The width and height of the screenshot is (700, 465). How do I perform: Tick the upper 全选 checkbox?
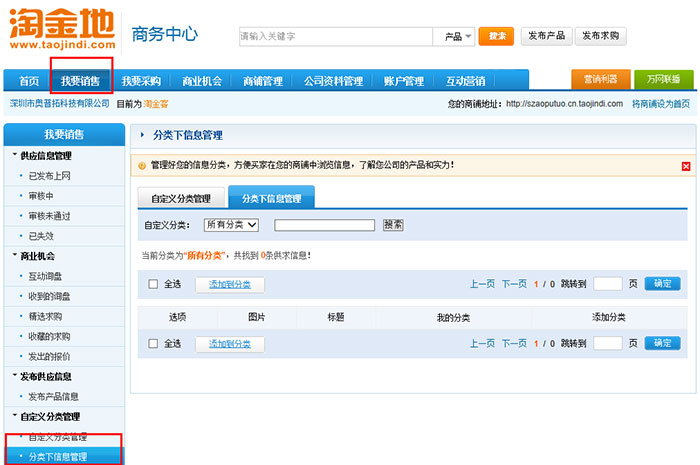[x=153, y=284]
